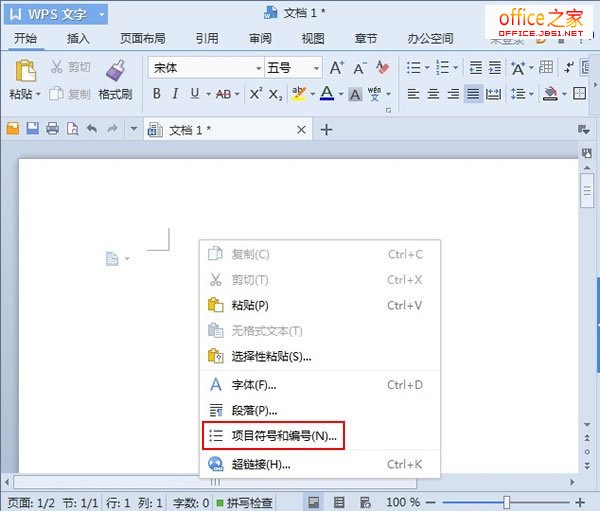Click the open folder icon in quick toolbar
Screen dimensions: 600x511
13,128
